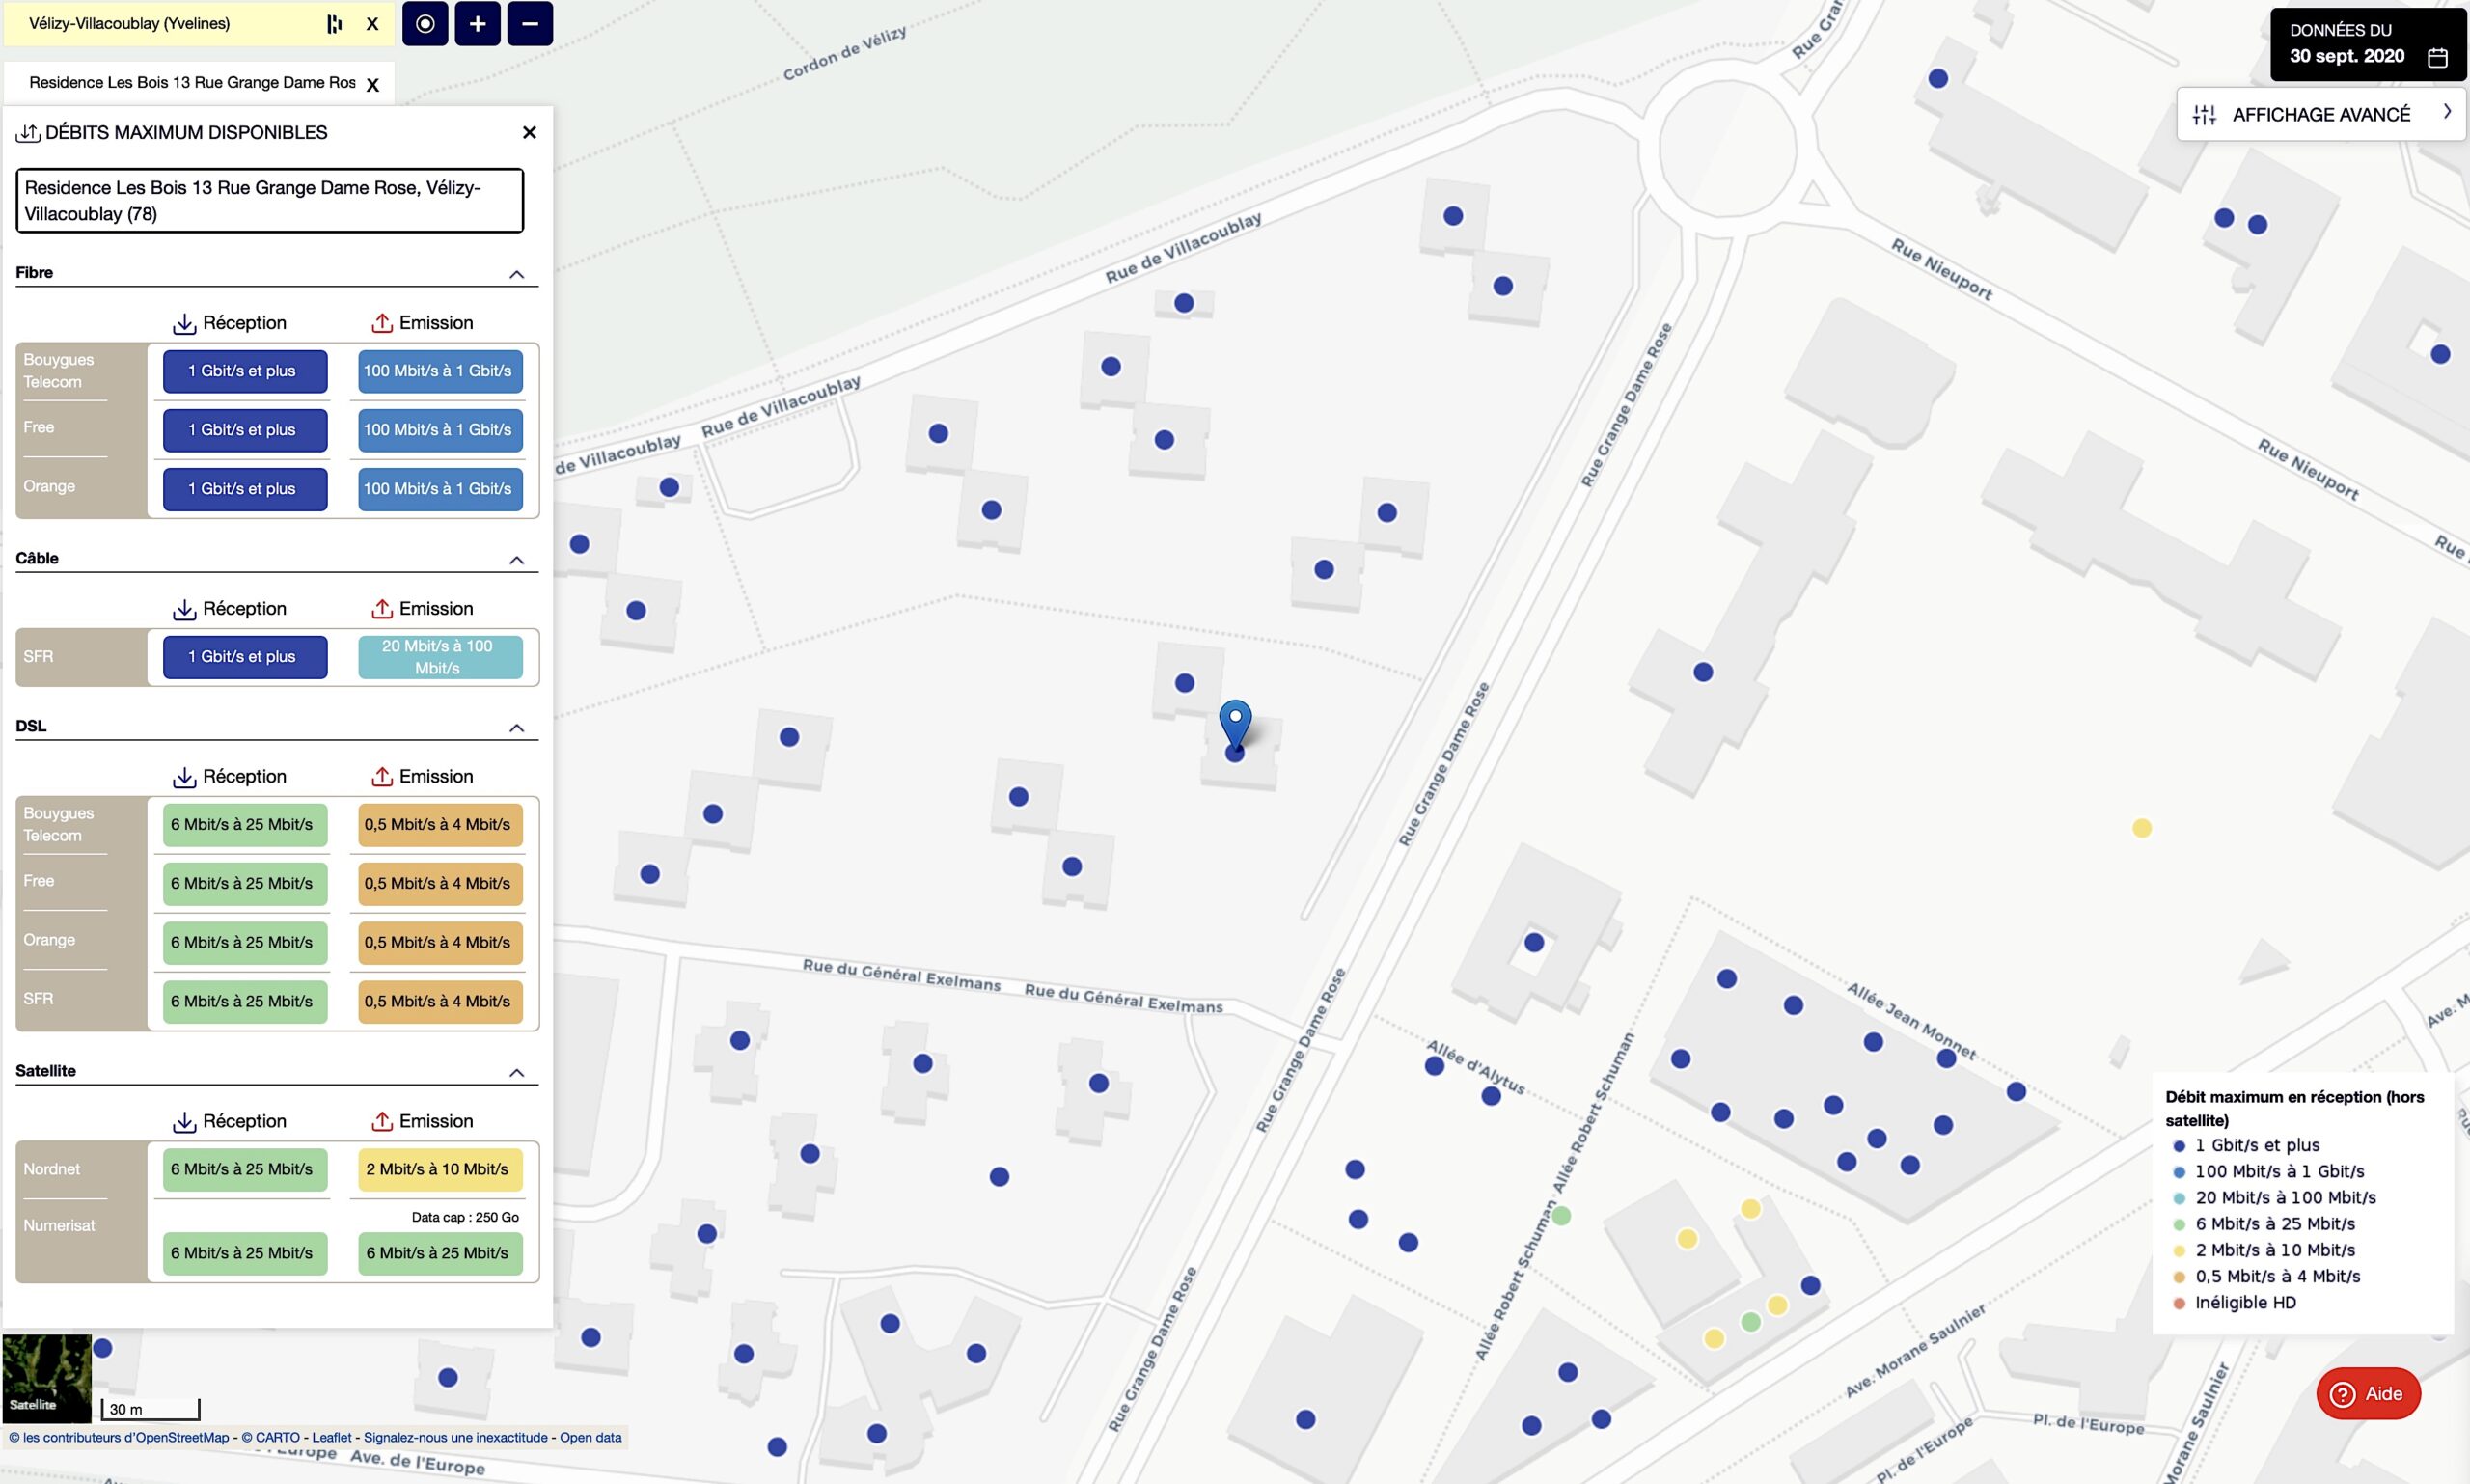This screenshot has height=1484, width=2470.
Task: Click the yellow 2–10 Mbit/s map dot
Action: (2141, 828)
